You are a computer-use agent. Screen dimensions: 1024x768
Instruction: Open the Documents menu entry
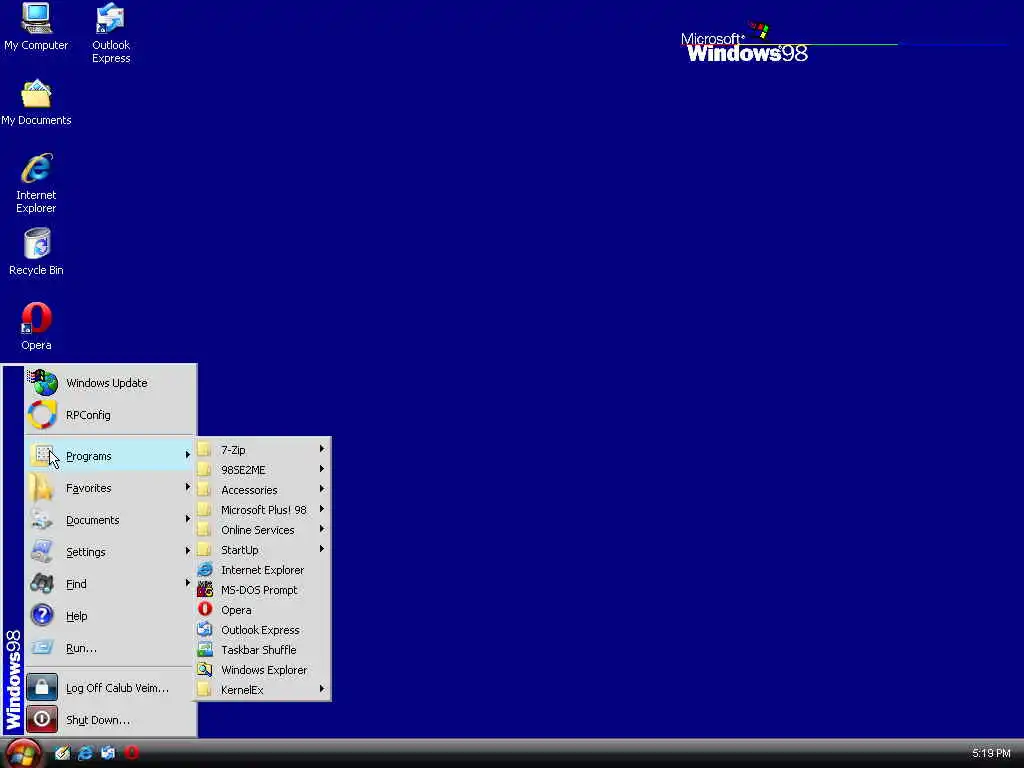point(110,519)
